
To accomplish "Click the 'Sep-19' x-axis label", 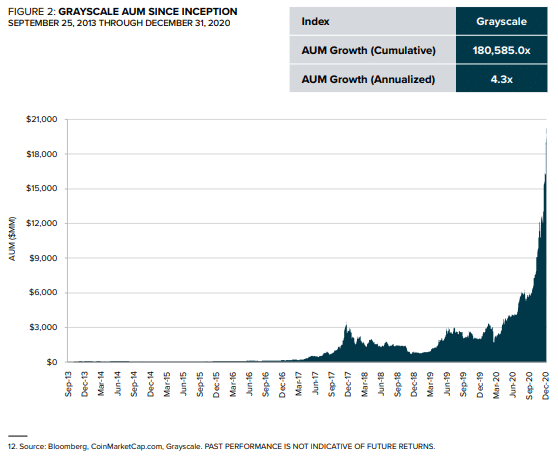I will tap(463, 384).
